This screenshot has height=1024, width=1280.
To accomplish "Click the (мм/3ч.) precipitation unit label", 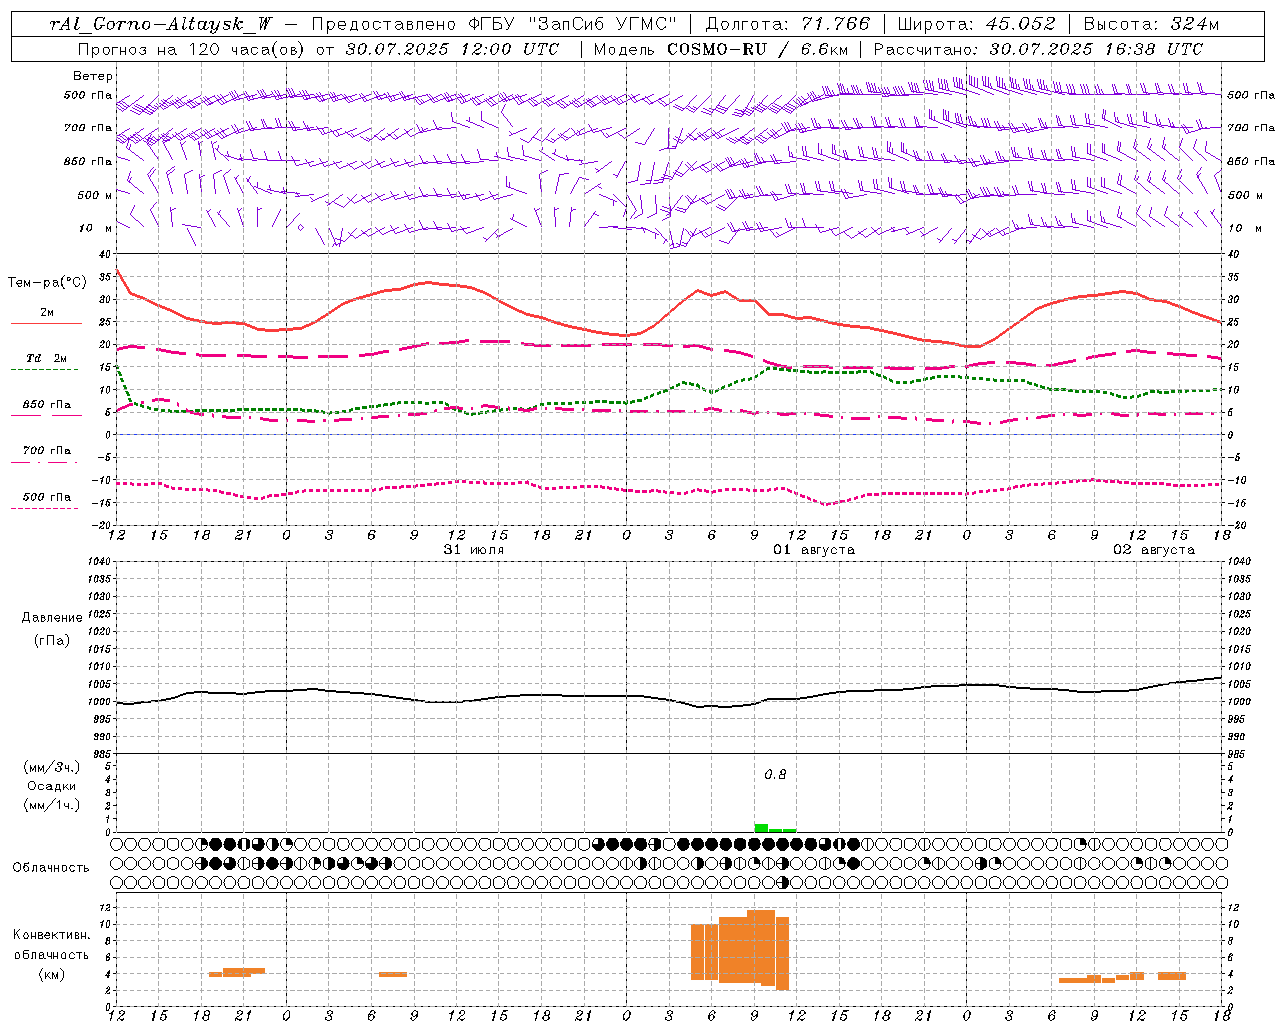I will coord(52,767).
